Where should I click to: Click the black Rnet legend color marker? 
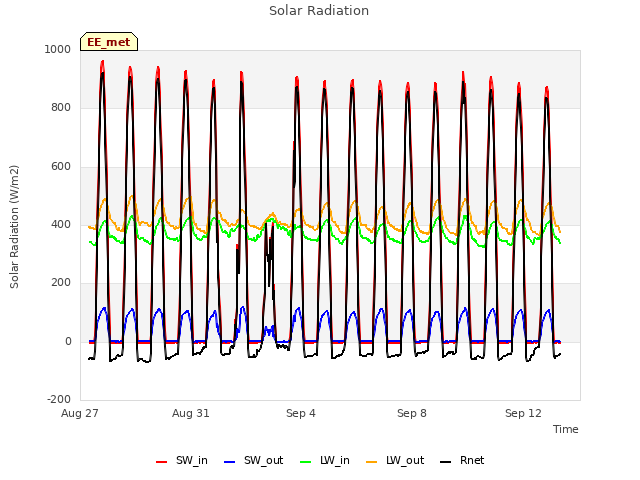coord(446,462)
